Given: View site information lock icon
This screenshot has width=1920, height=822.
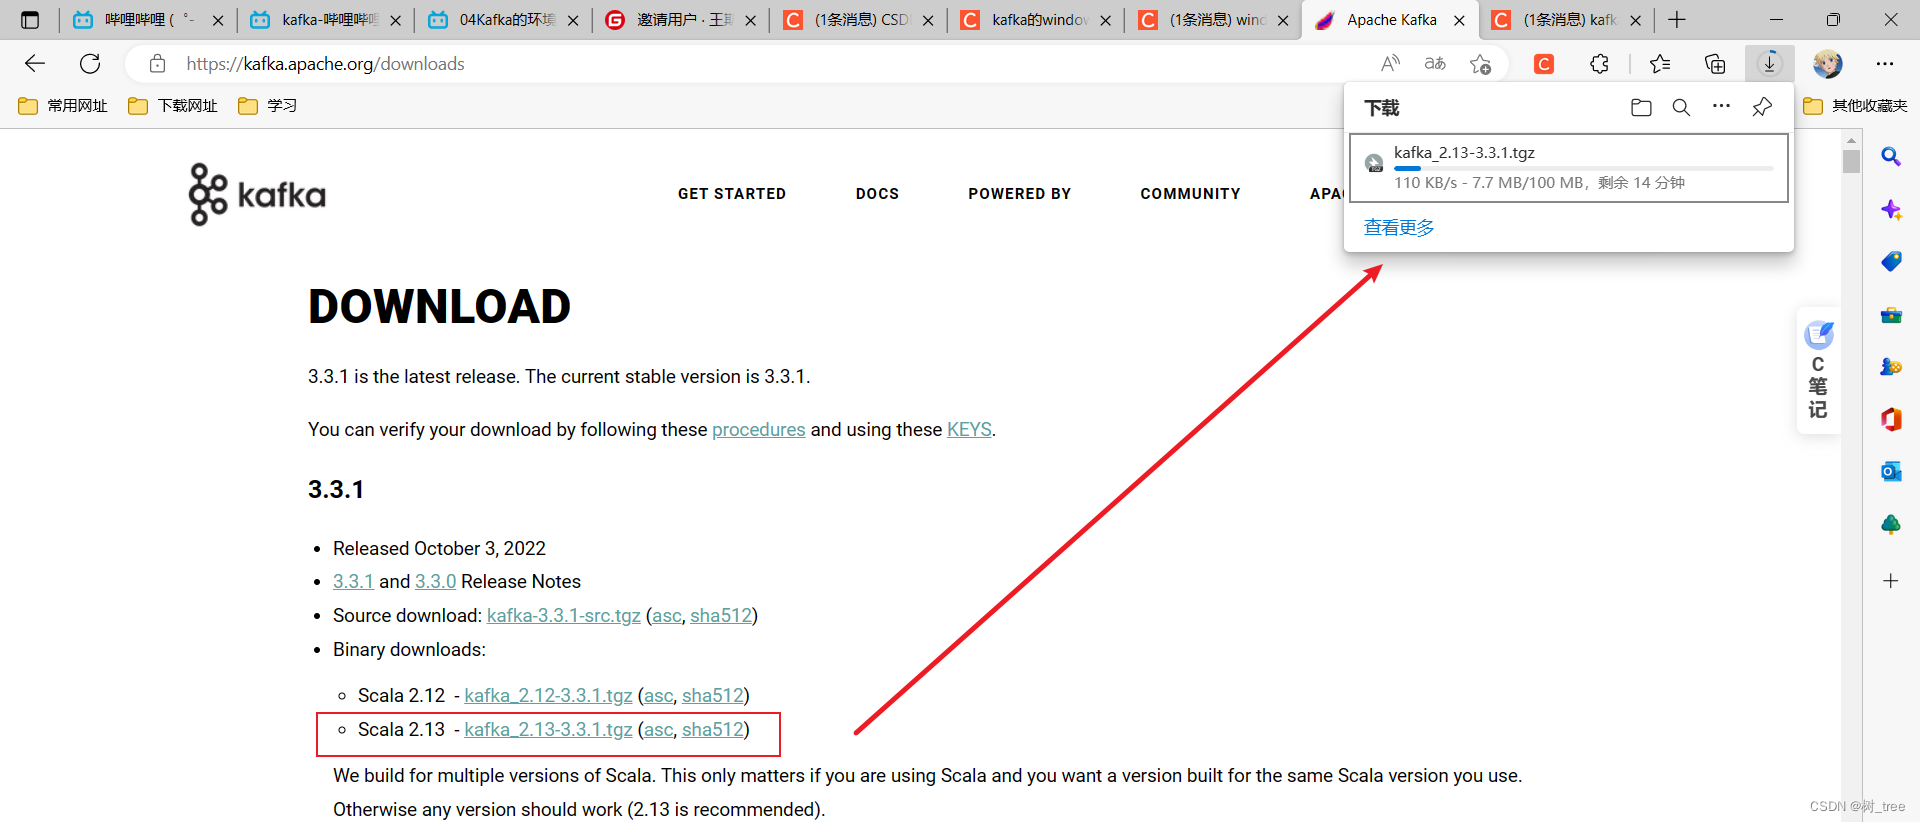Looking at the screenshot, I should click(157, 64).
